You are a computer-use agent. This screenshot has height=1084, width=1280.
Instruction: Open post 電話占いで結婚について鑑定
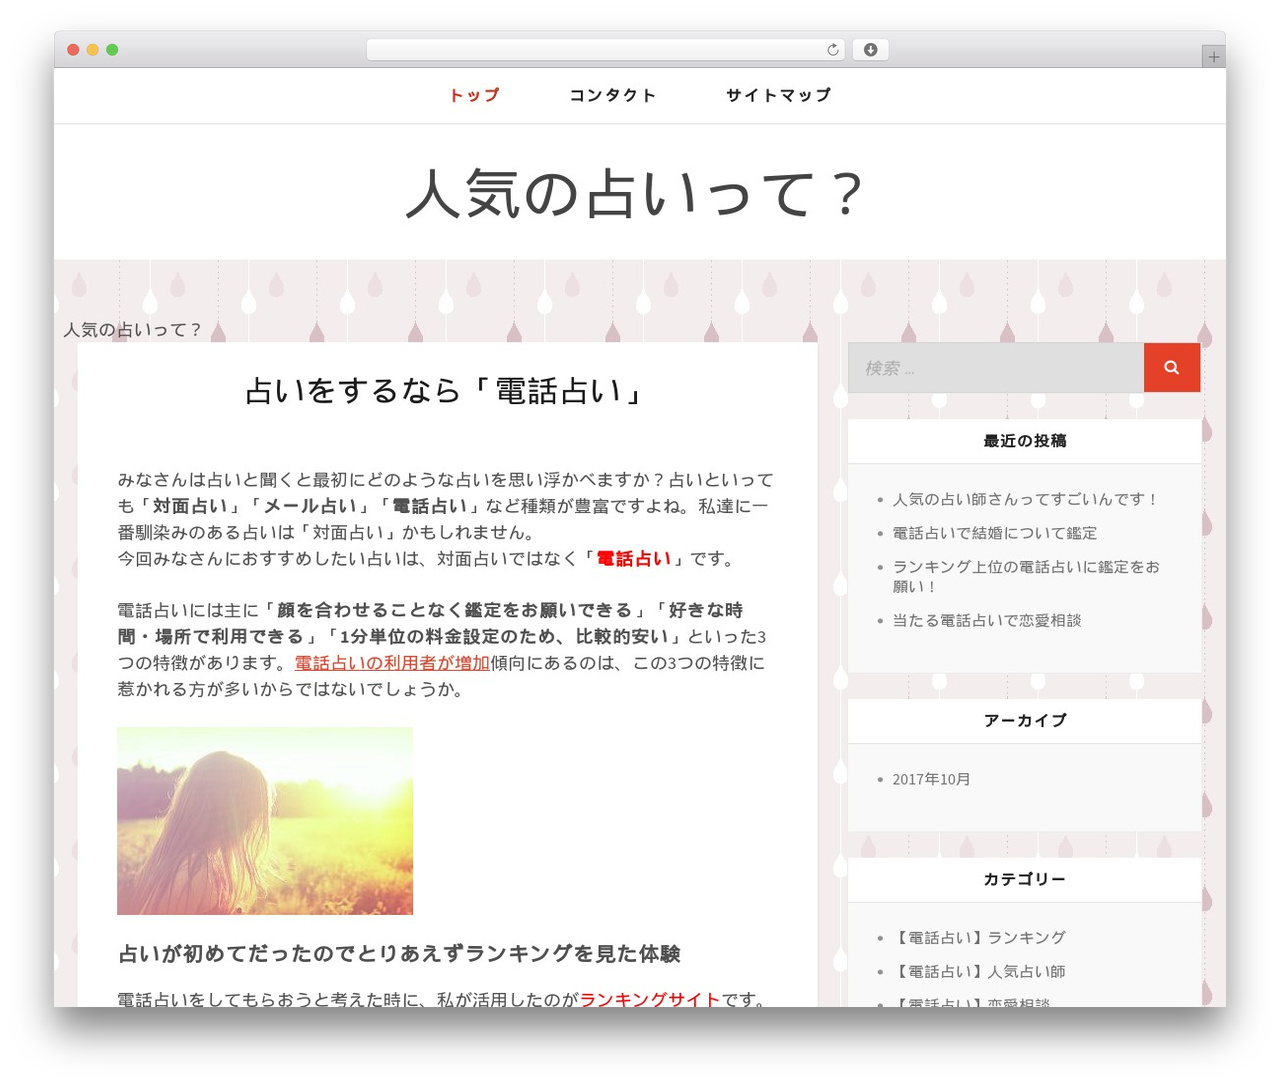[995, 533]
